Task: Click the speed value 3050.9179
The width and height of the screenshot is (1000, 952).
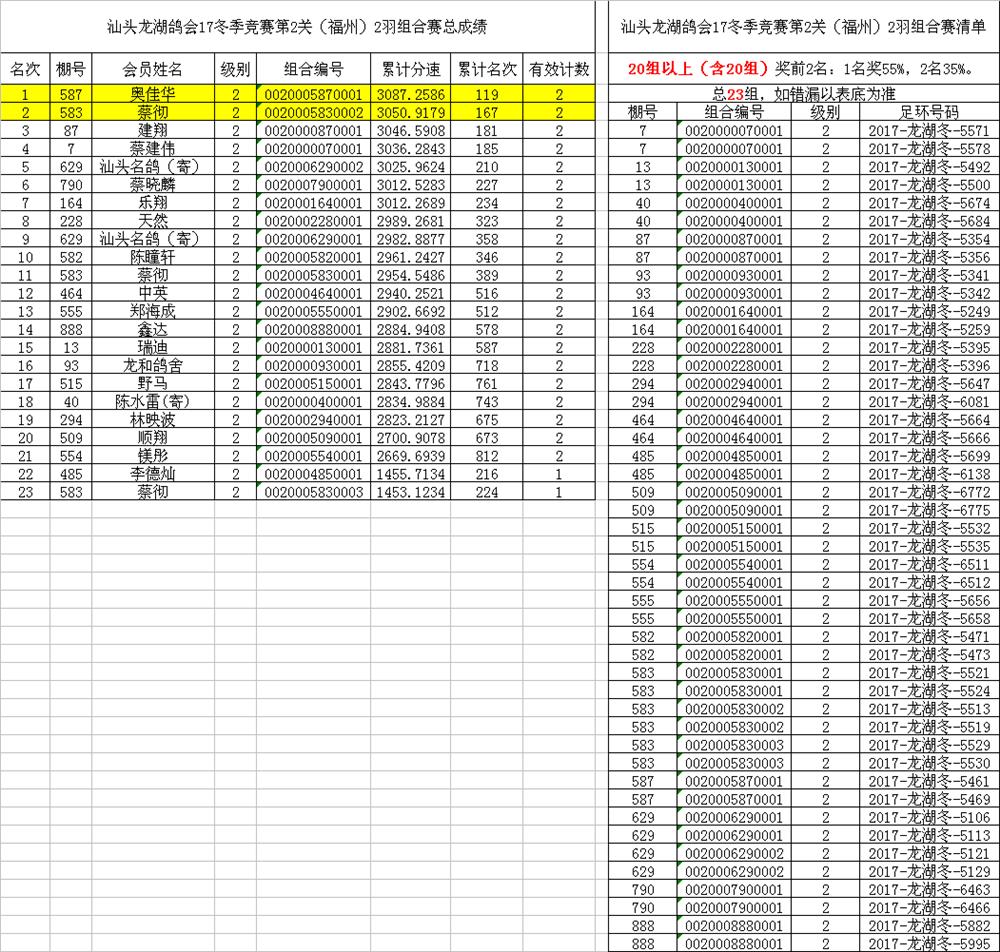Action: pos(410,112)
